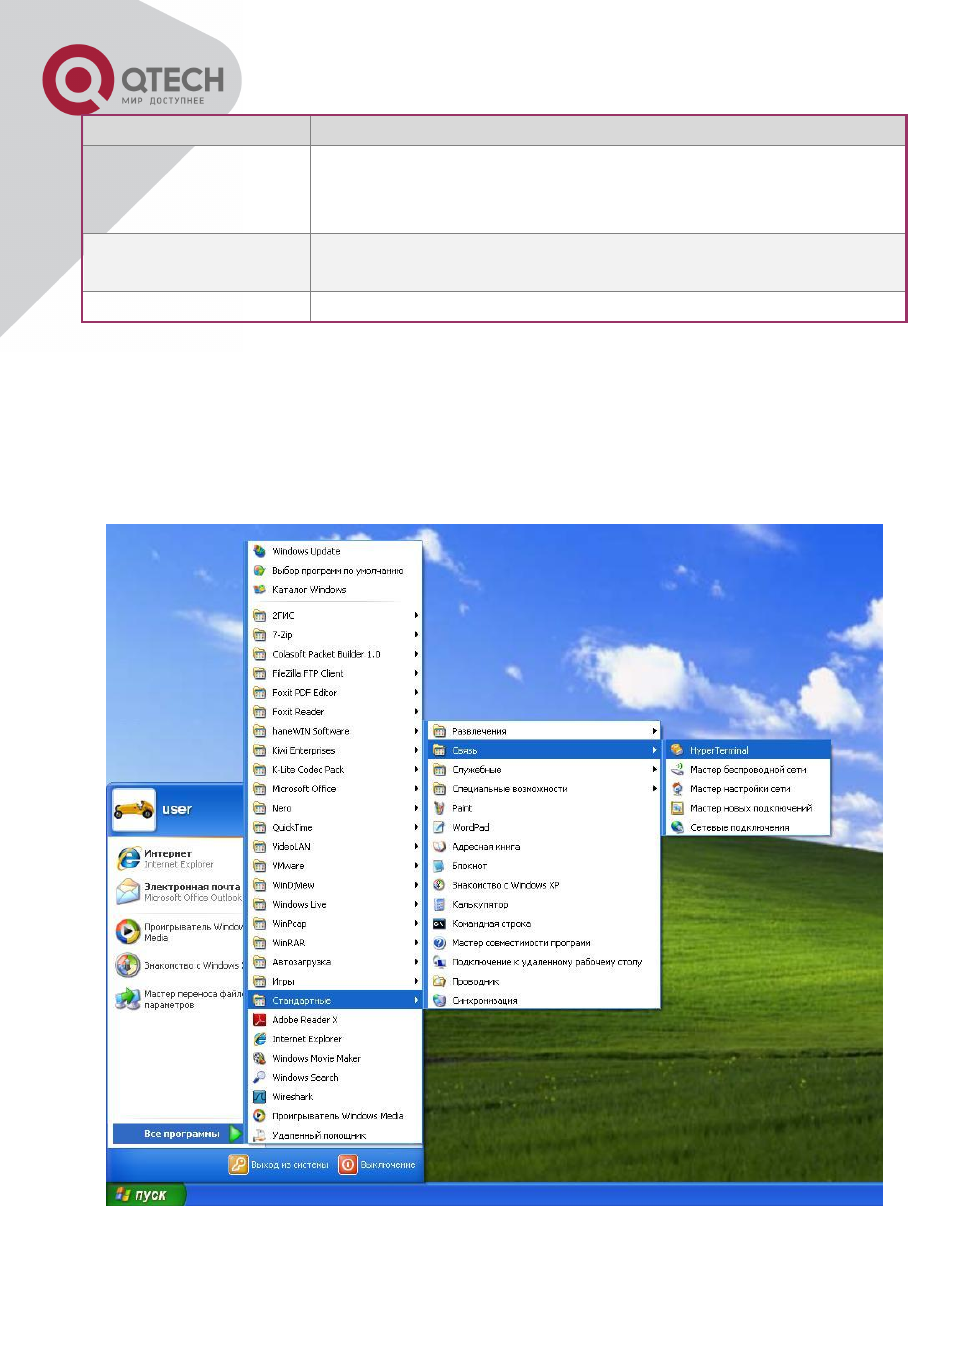The height and width of the screenshot is (1350, 955).
Task: Launch Paint from Стандартные submenu
Action: (x=544, y=808)
